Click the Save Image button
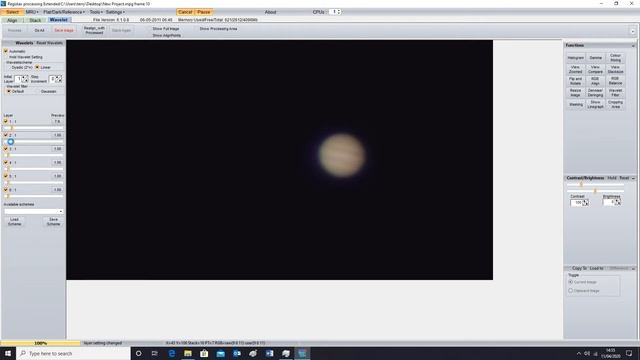The width and height of the screenshot is (640, 360). 64,31
